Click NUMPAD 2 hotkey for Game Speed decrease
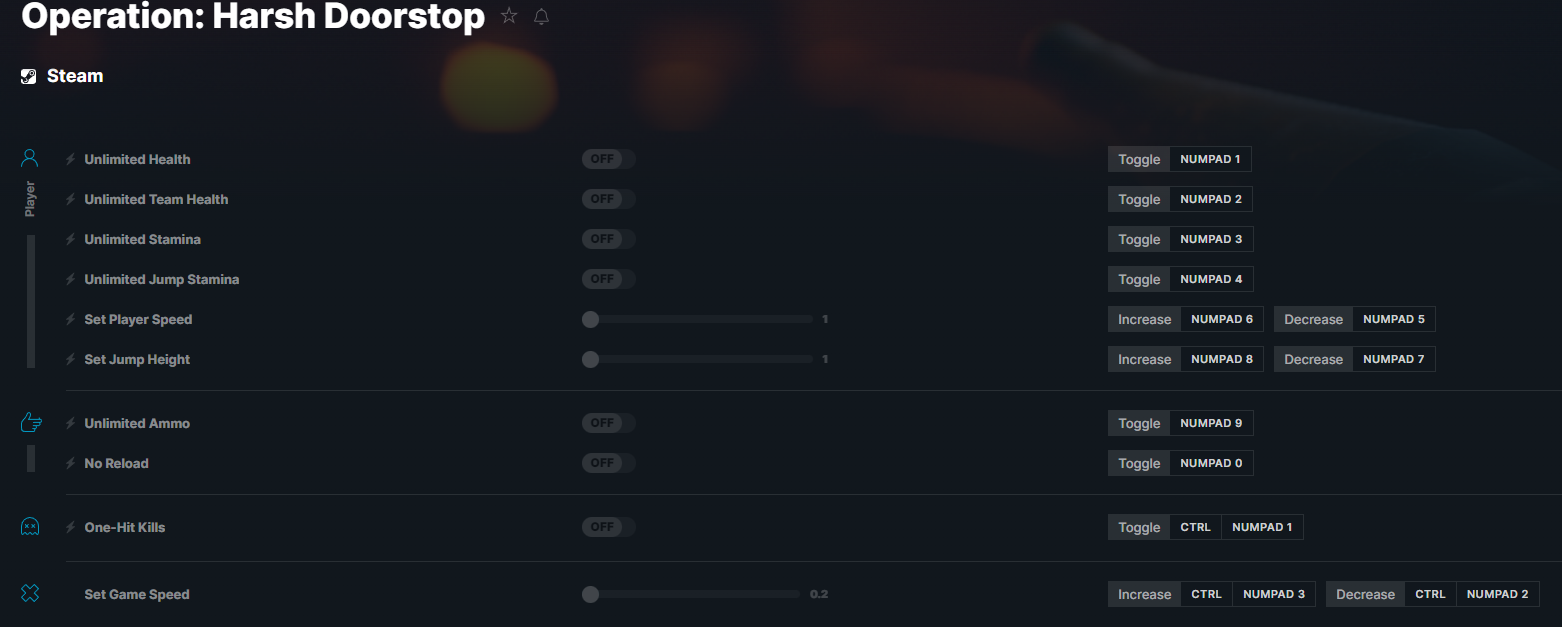1562x627 pixels. (x=1497, y=594)
